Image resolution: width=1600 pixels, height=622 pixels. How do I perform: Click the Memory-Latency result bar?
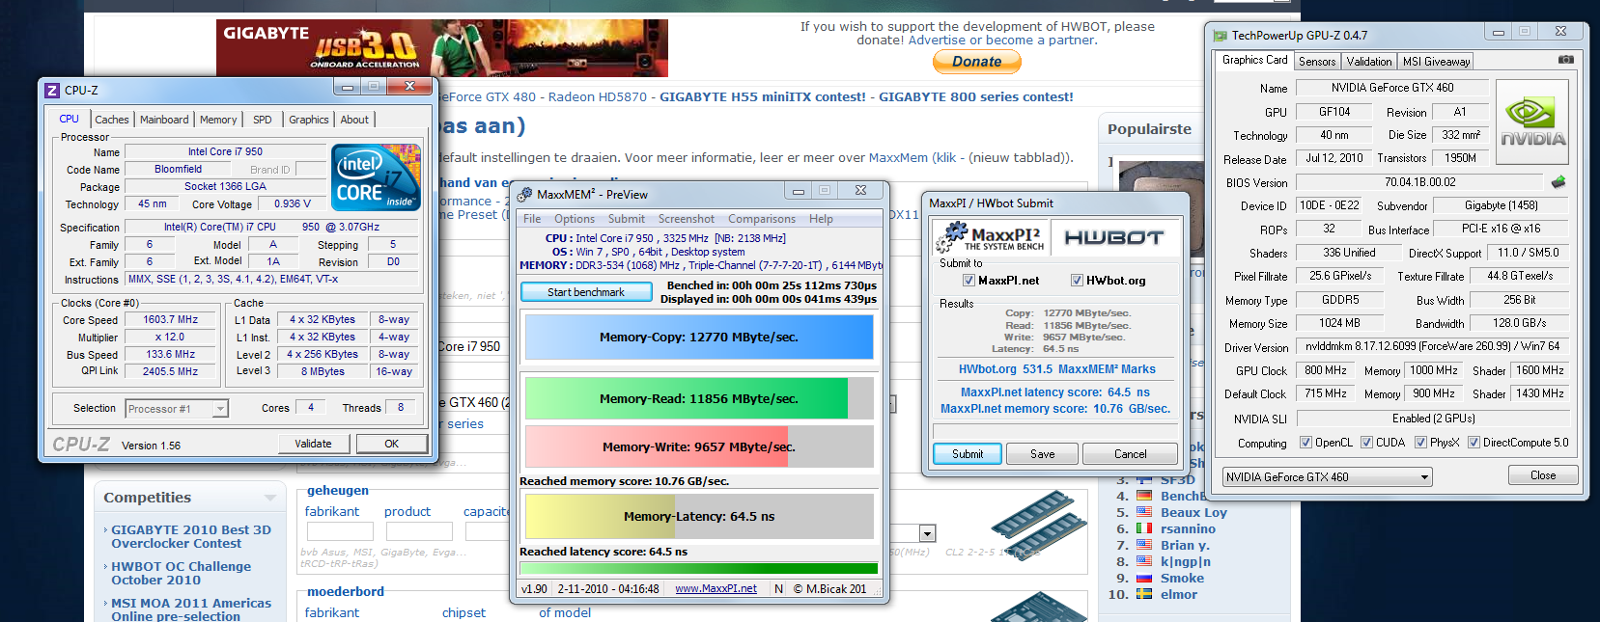pyautogui.click(x=699, y=517)
